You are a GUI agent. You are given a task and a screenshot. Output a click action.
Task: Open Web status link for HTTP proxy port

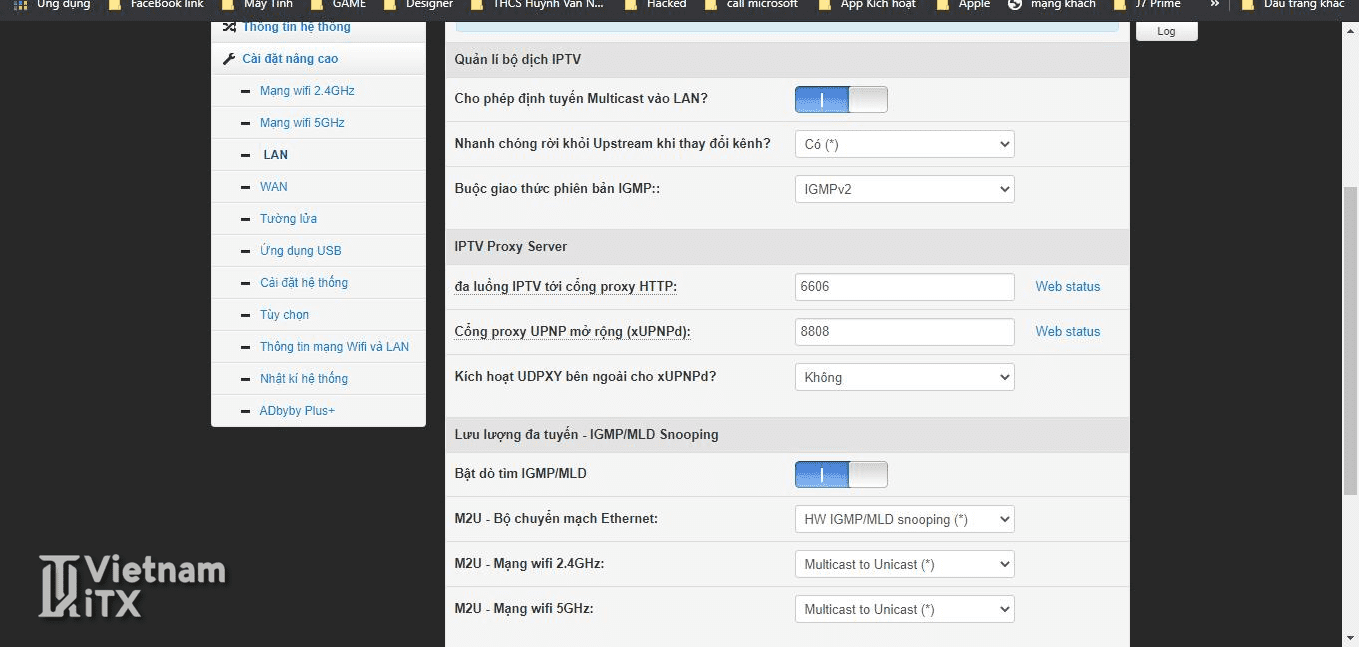point(1067,287)
